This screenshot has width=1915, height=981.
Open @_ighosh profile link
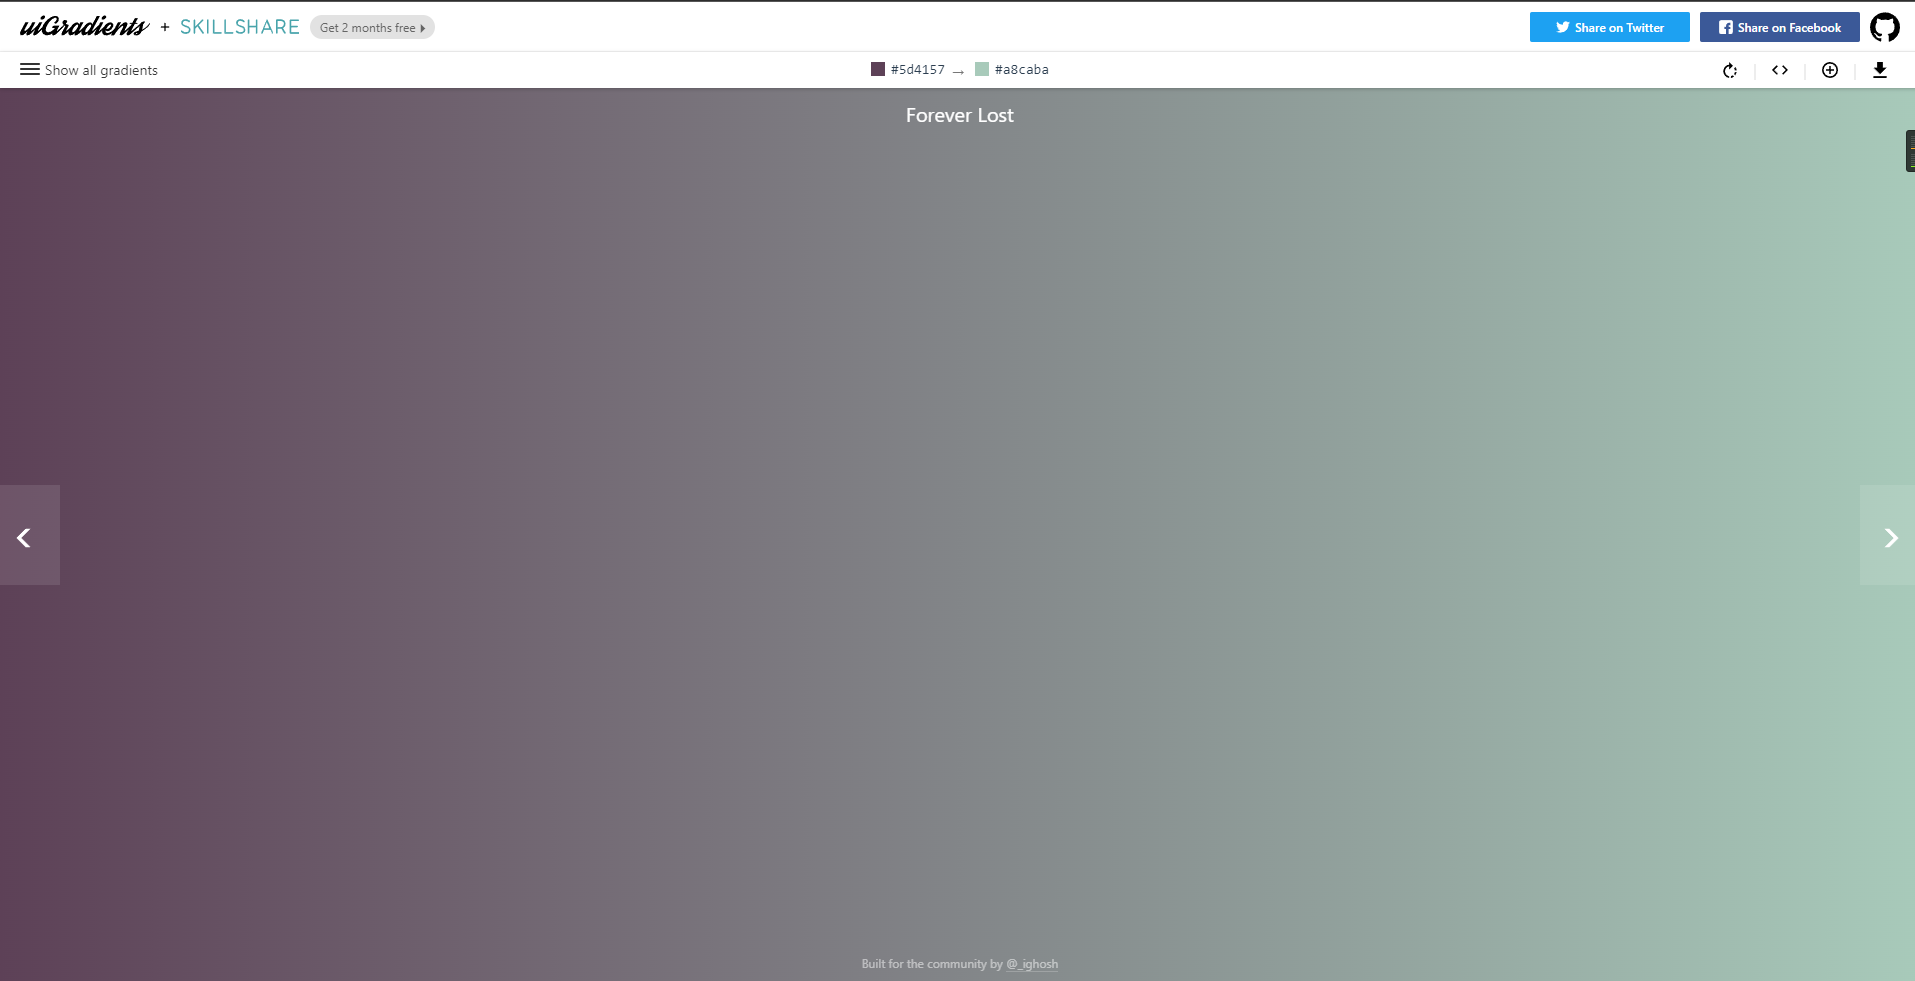1032,964
